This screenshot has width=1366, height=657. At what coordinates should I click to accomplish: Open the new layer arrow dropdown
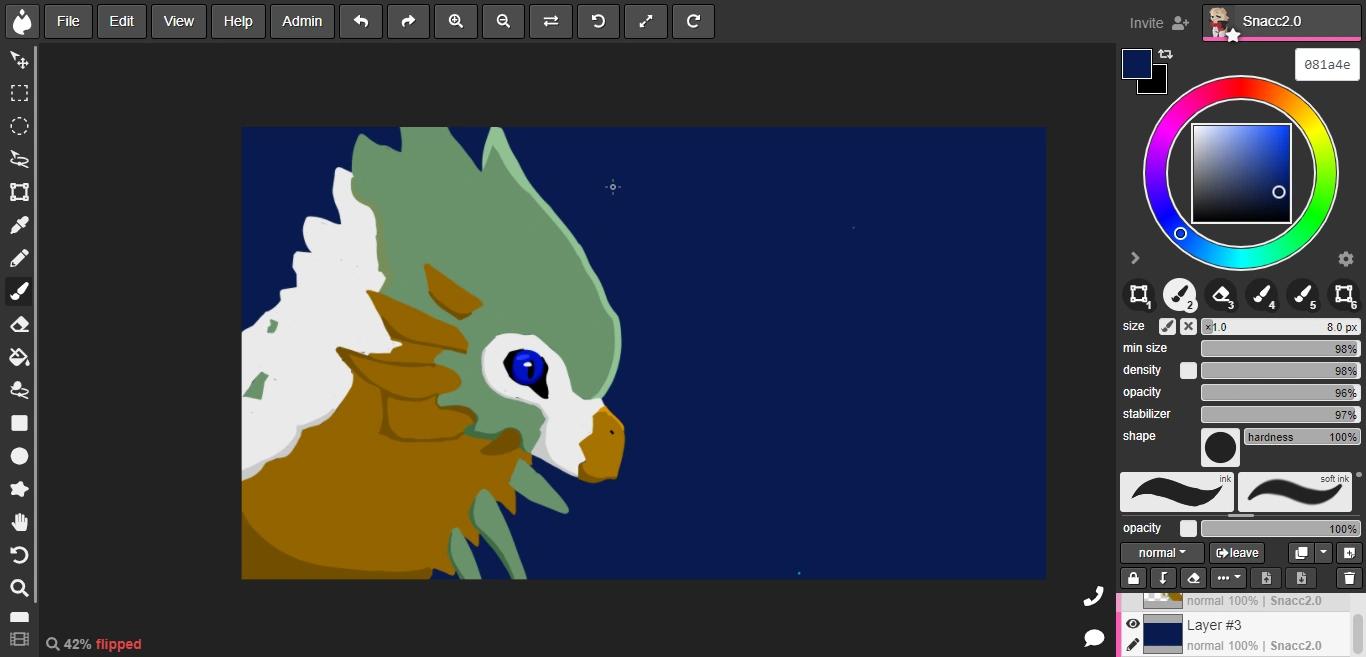click(x=1323, y=553)
